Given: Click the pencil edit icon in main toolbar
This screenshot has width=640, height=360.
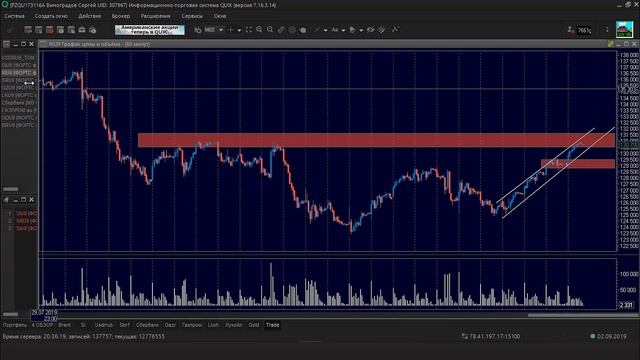Looking at the screenshot, I should 10,30.
